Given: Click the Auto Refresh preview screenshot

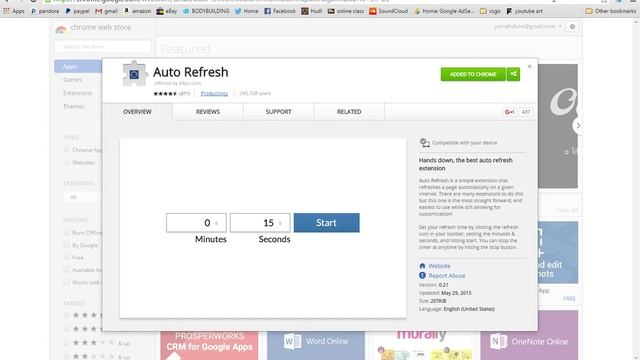Looking at the screenshot, I should [x=263, y=228].
